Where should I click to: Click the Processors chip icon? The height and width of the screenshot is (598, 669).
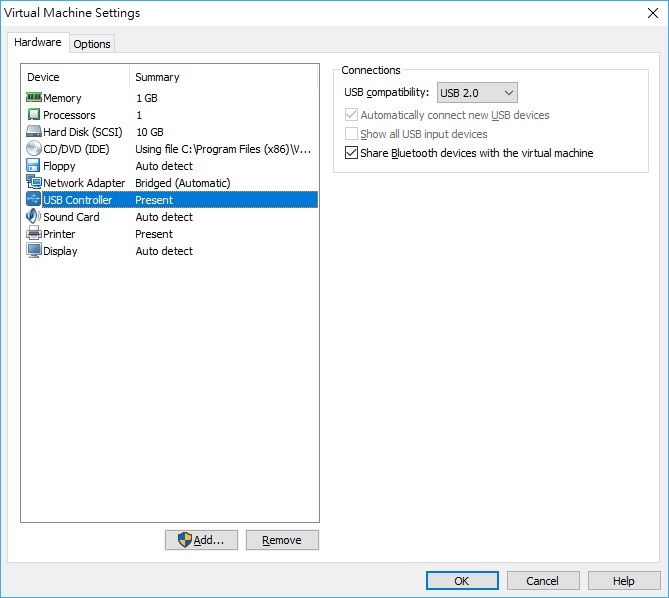tap(34, 115)
